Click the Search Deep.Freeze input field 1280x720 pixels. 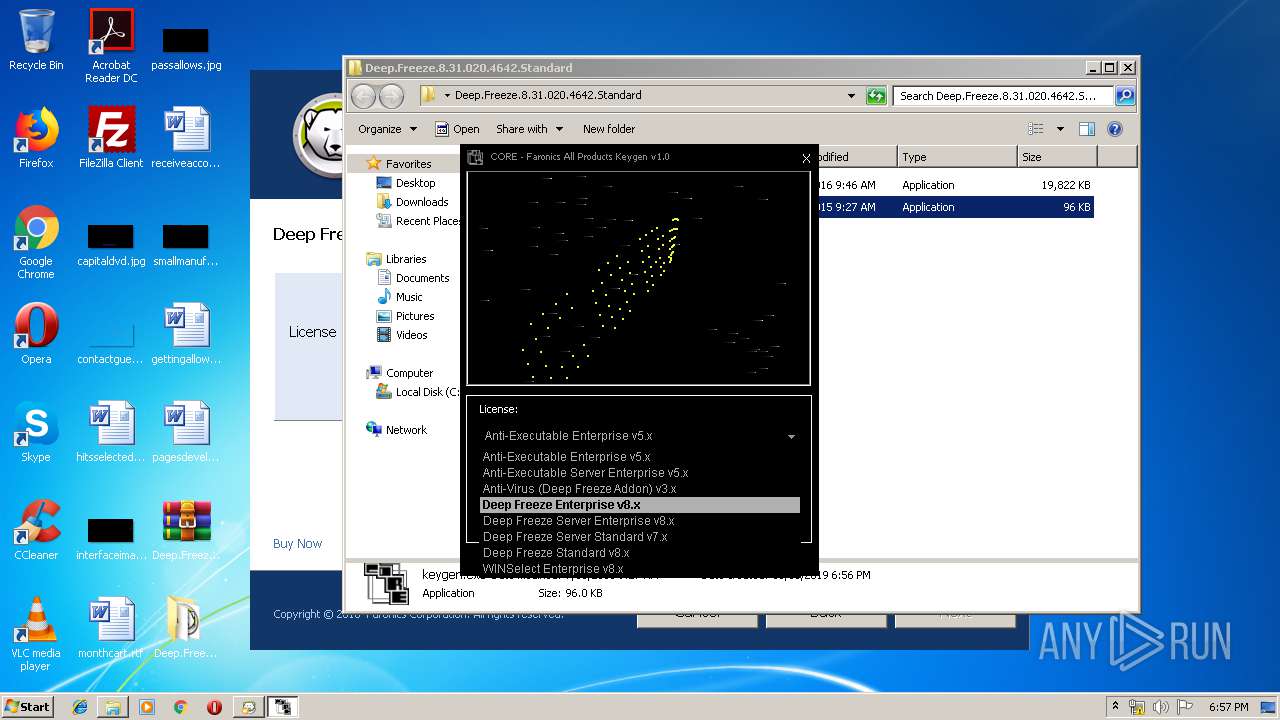(x=1003, y=96)
